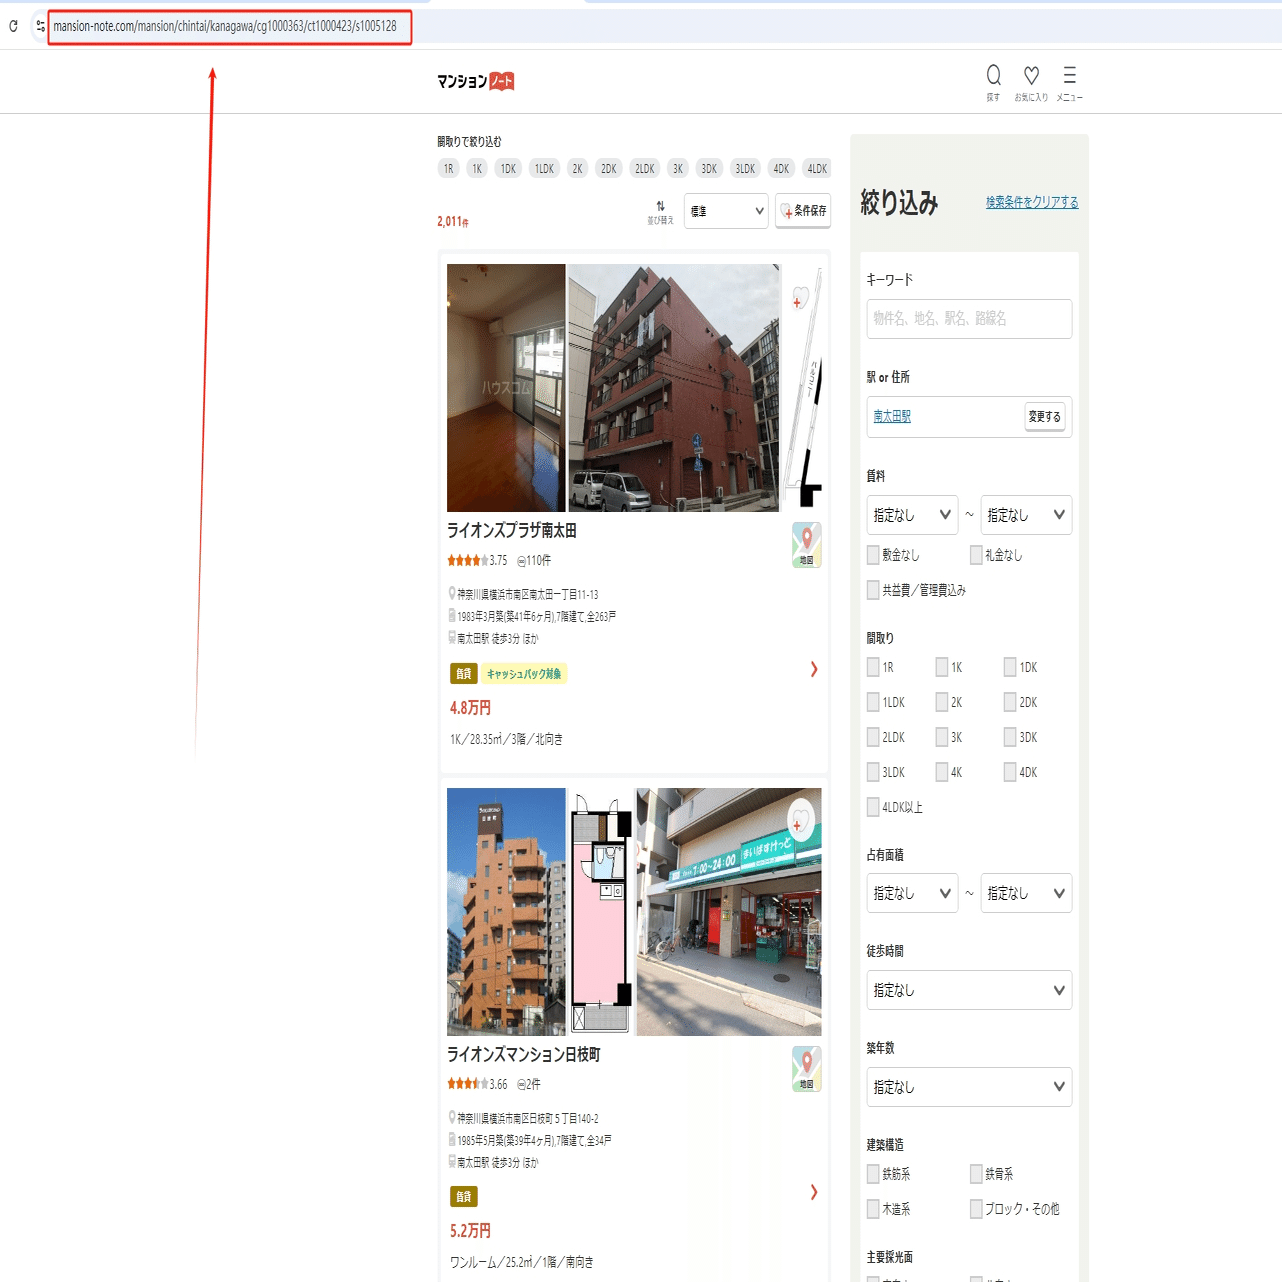Open the upper-bound 賃料 rent dropdown
This screenshot has width=1282, height=1282.
point(1026,515)
